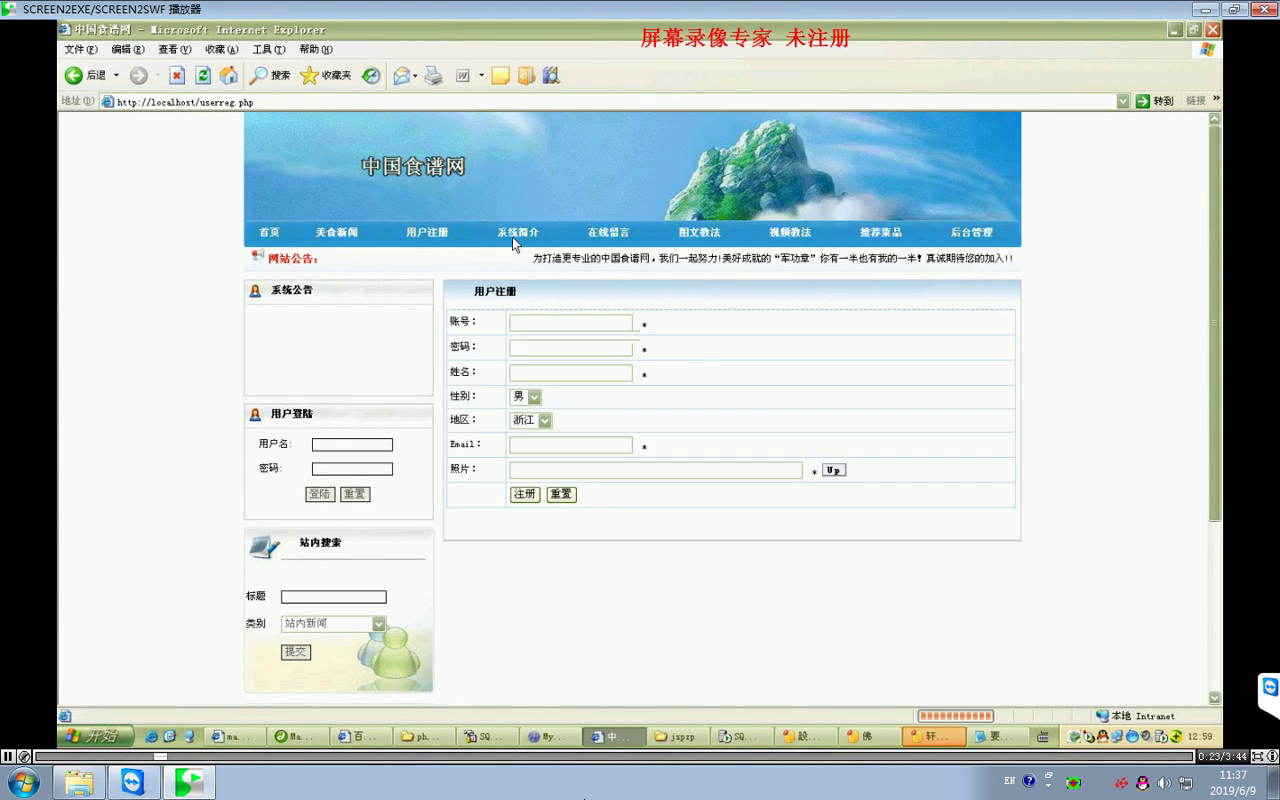Click the printer icon in toolbar
This screenshot has width=1280, height=800.
click(433, 76)
